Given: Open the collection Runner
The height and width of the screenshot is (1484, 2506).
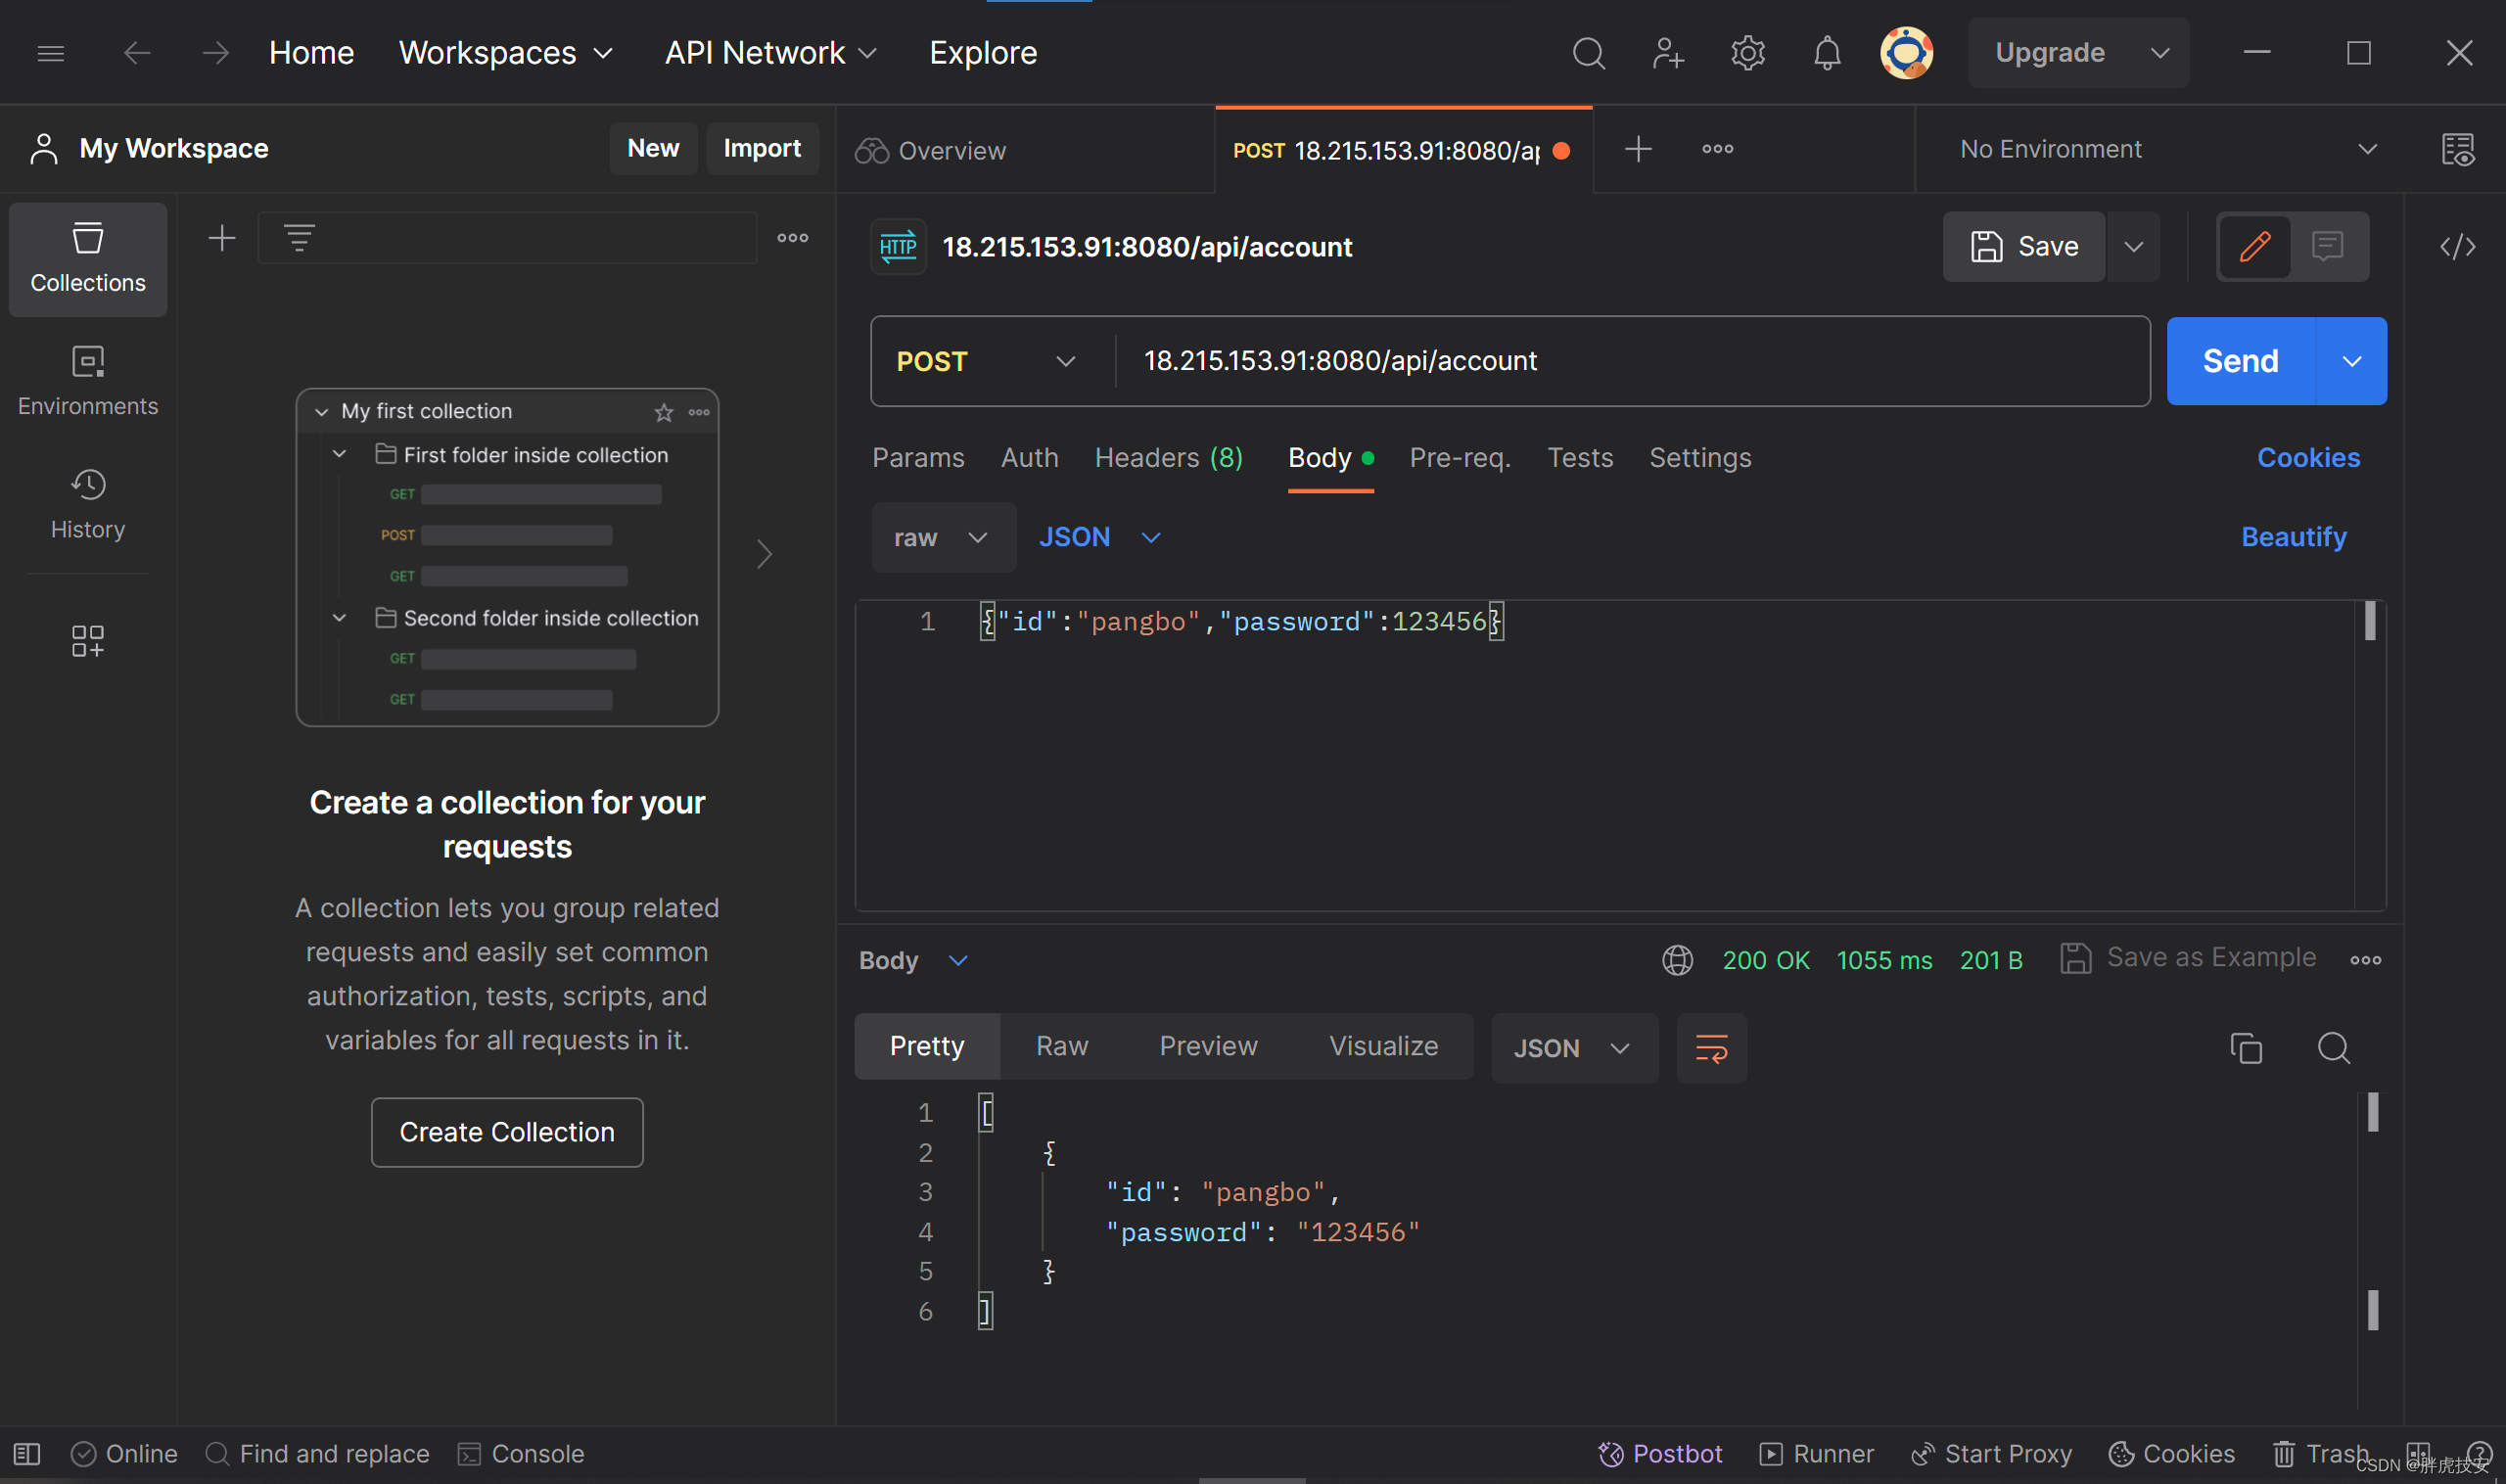Looking at the screenshot, I should point(1817,1453).
